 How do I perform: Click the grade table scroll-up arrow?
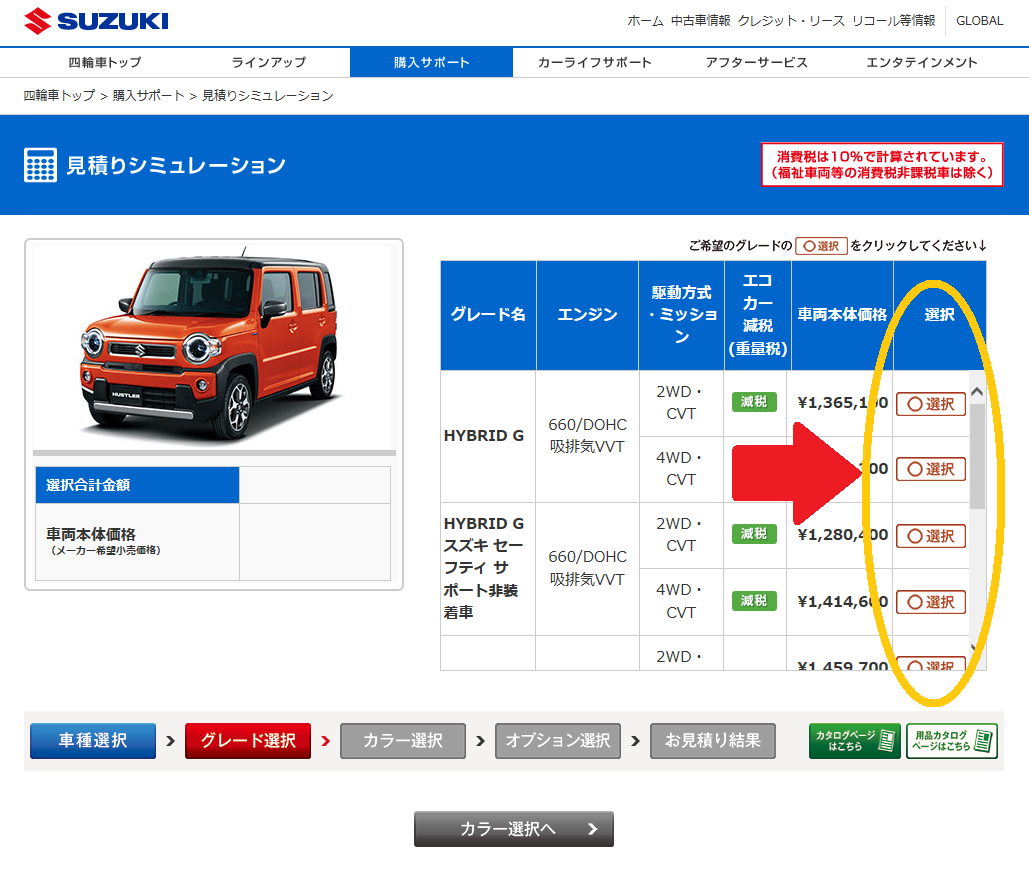click(977, 391)
